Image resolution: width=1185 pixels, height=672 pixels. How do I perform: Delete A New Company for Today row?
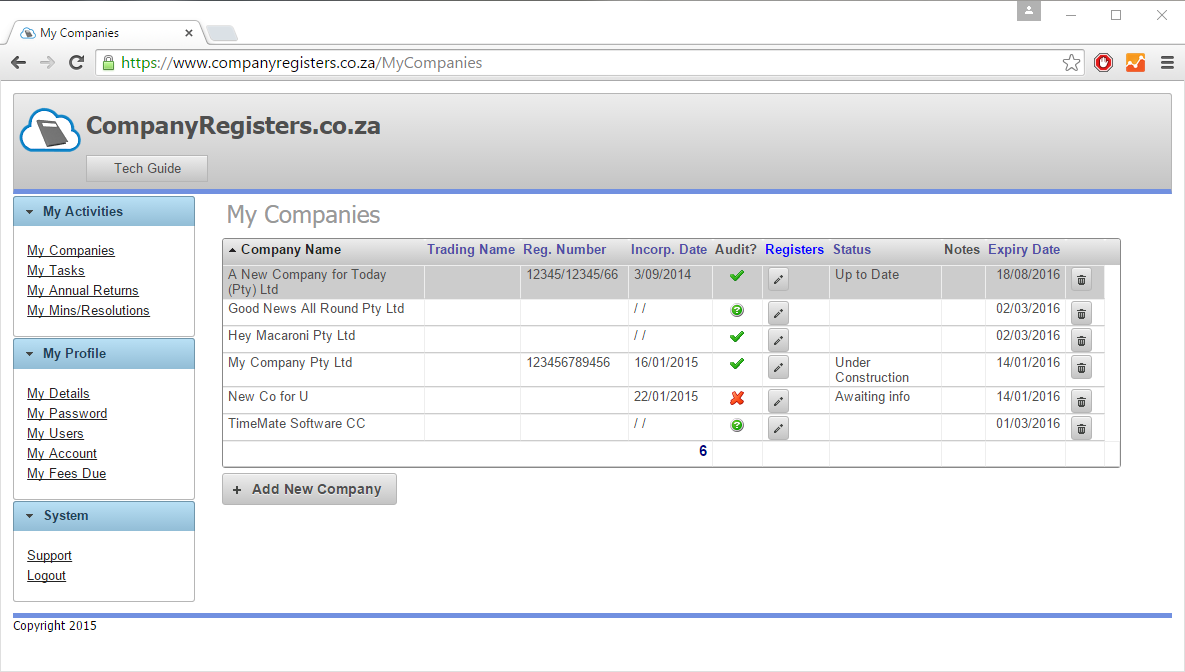[1081, 279]
